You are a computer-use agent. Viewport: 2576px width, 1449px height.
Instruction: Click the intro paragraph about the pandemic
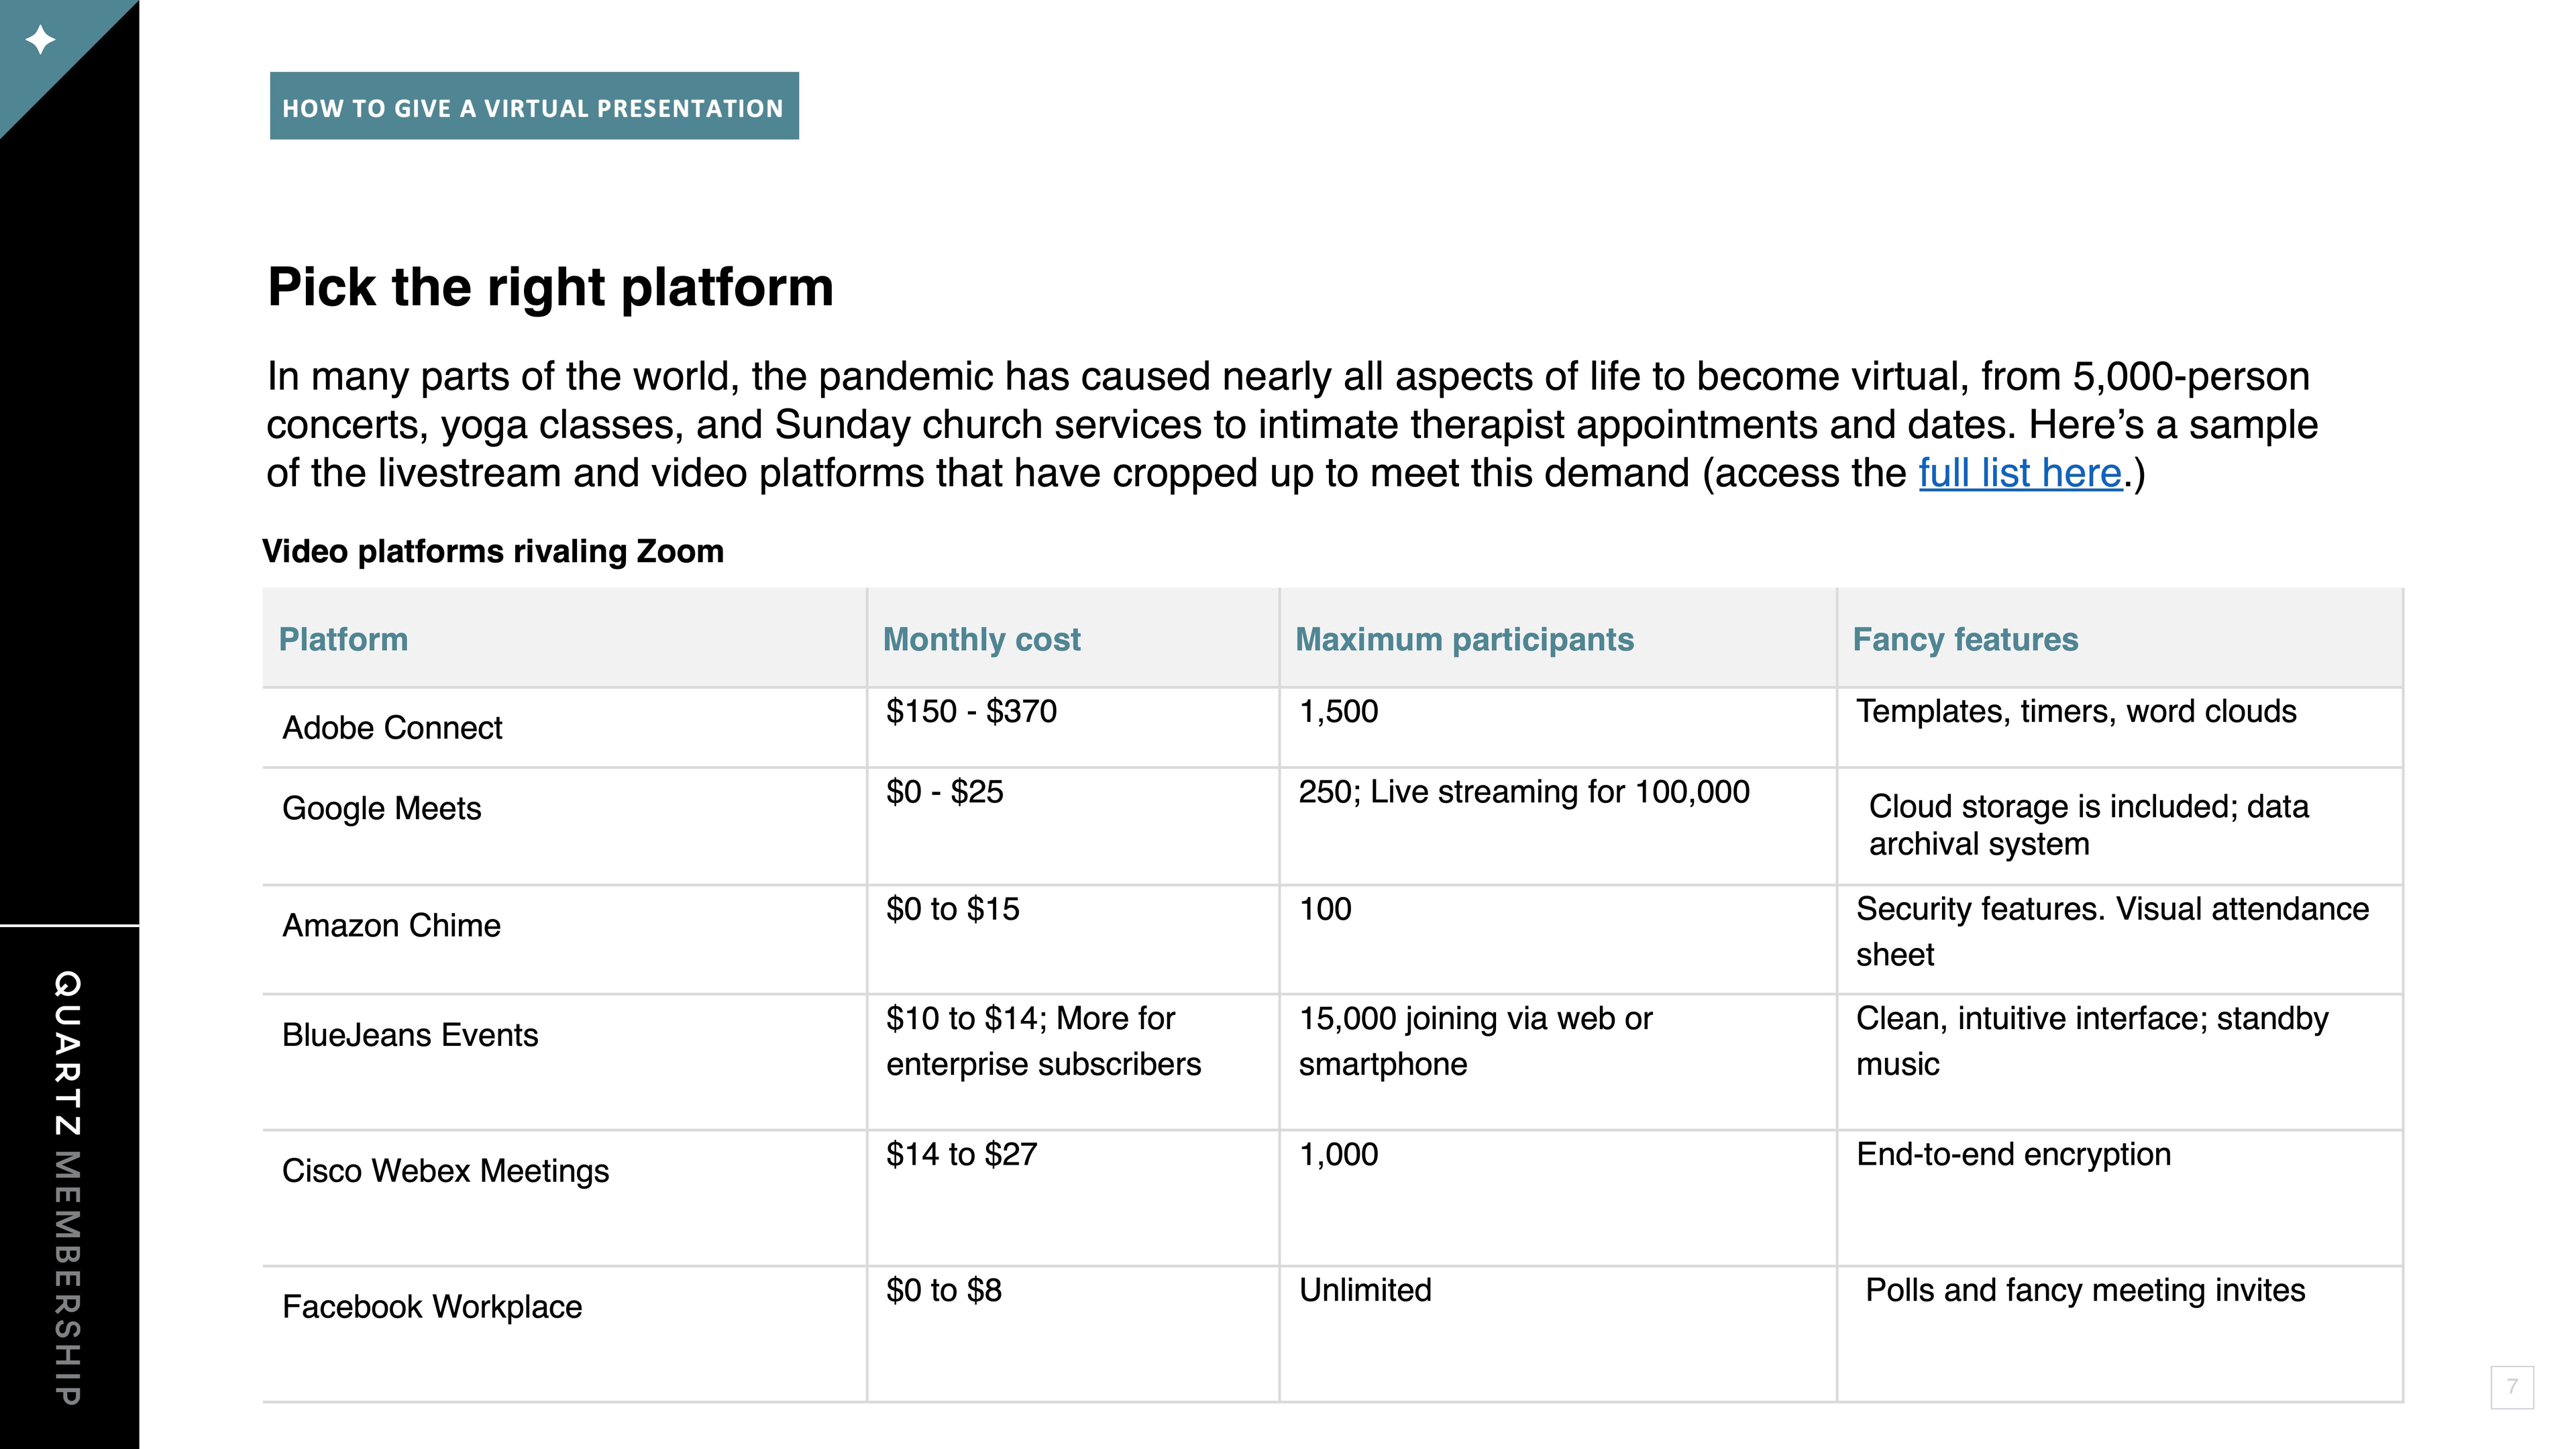coord(1292,425)
